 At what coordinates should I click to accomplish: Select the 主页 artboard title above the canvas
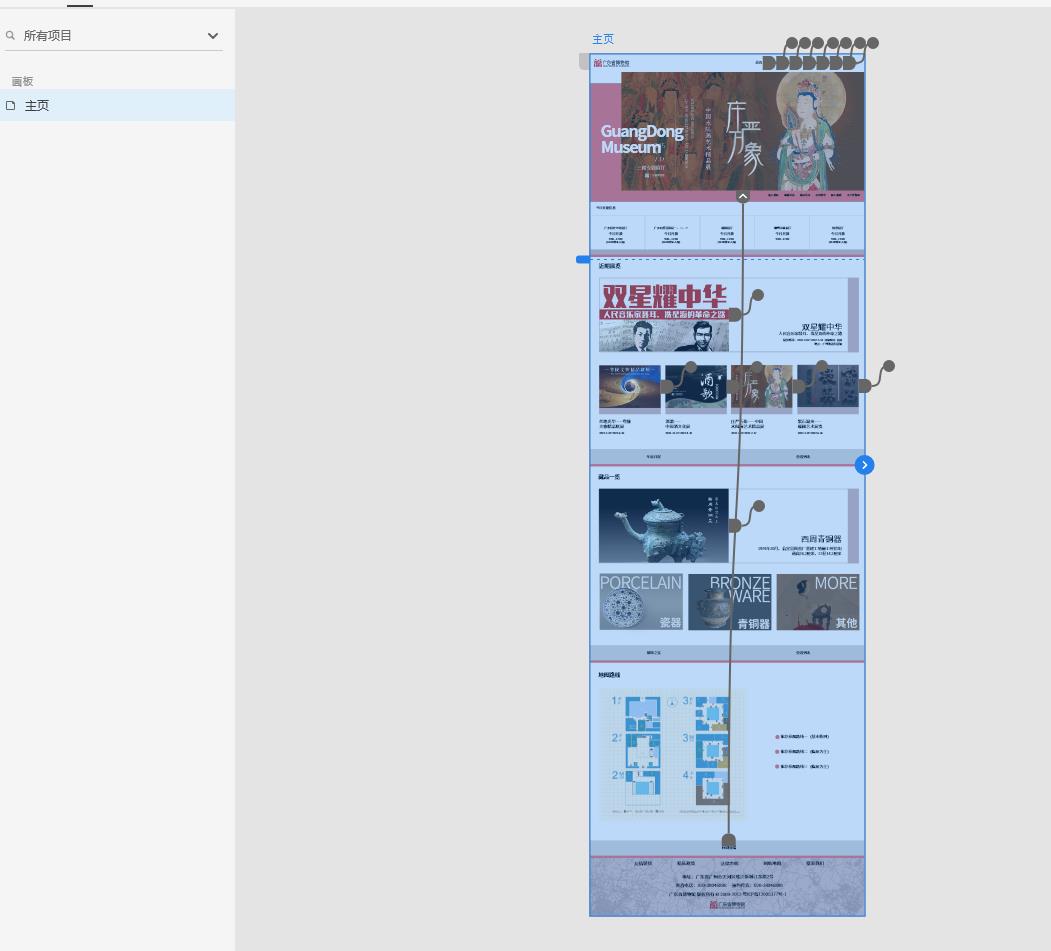pos(603,39)
